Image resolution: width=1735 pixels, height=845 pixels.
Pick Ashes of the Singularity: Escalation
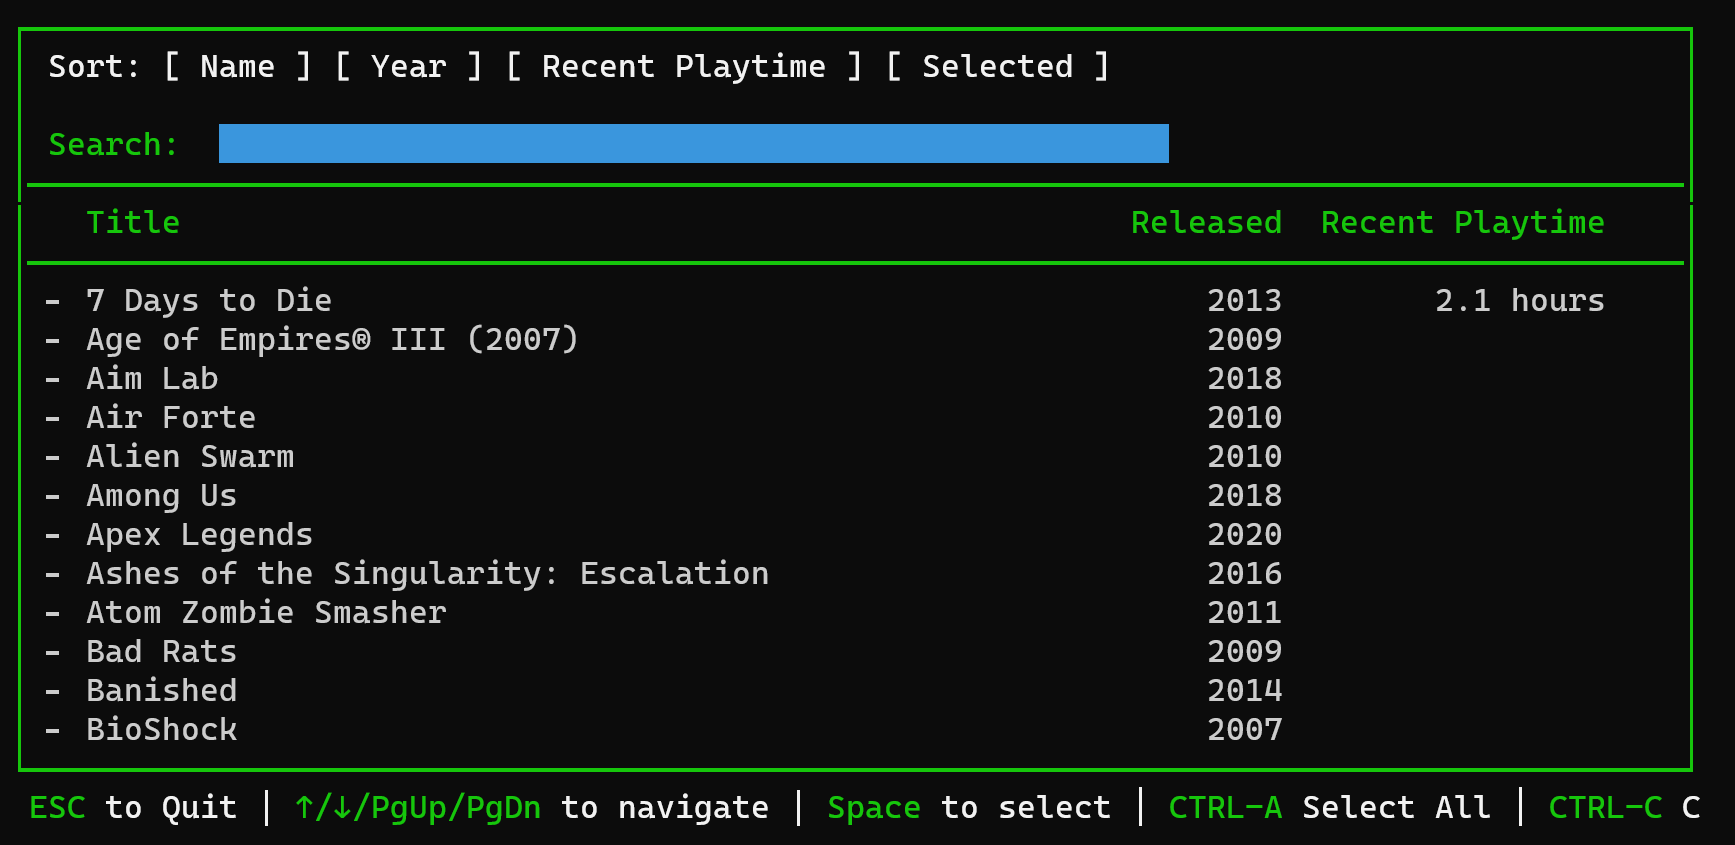825,573
